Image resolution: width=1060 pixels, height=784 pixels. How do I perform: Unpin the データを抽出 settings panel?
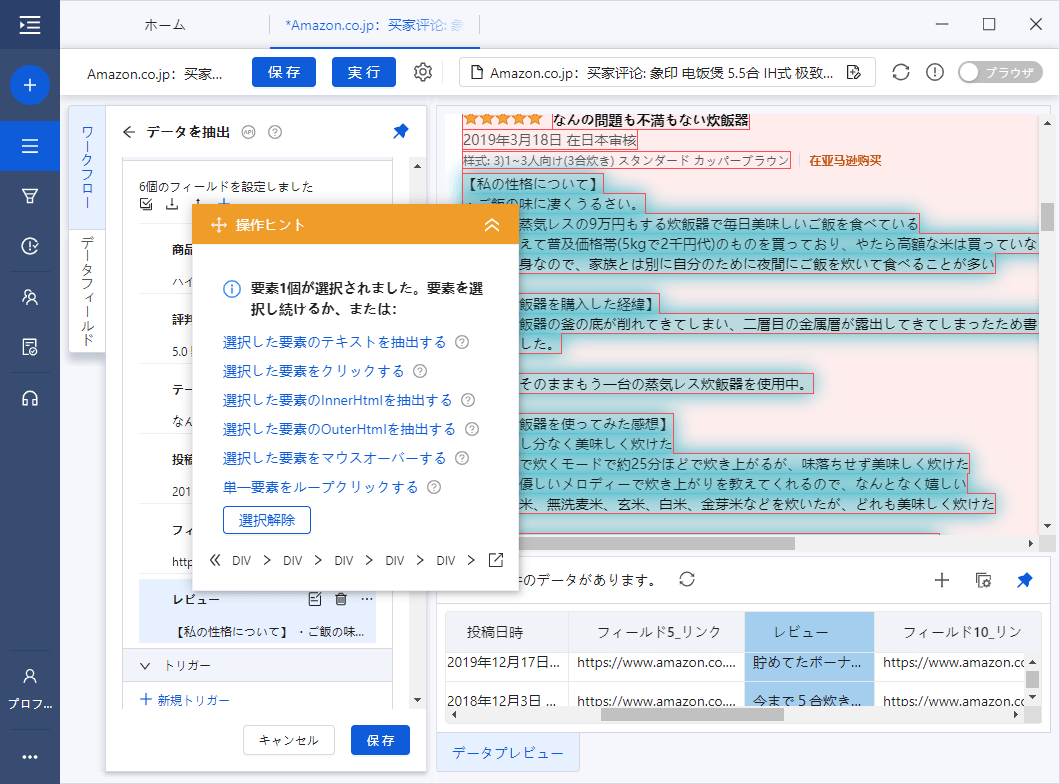pos(401,131)
